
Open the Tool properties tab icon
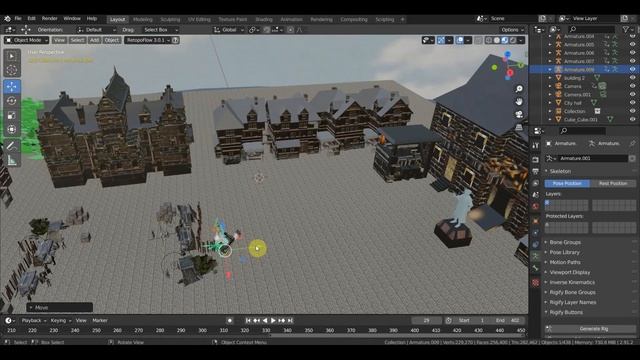click(x=536, y=146)
